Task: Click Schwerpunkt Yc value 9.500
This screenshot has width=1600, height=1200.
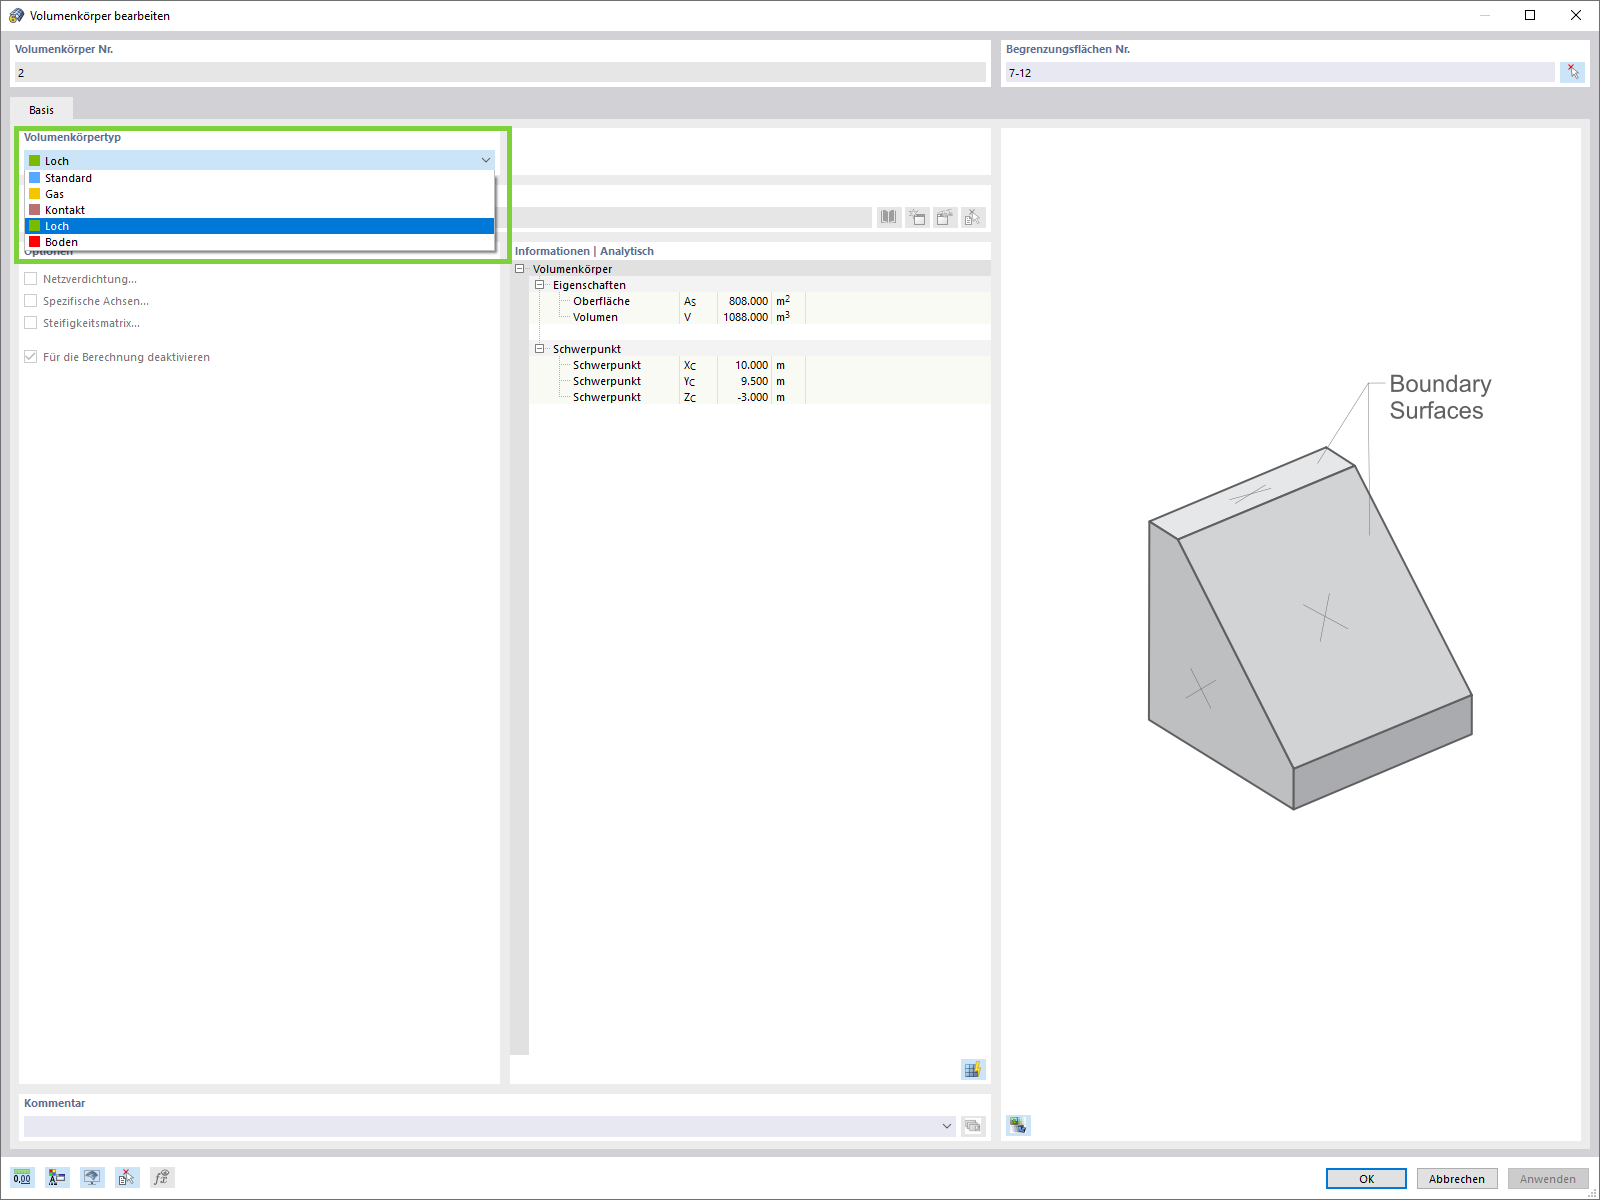Action: point(754,381)
